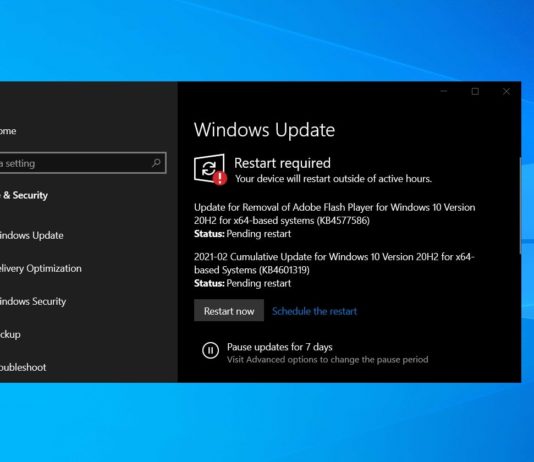The width and height of the screenshot is (534, 462).
Task: Click the pause icon beside Pause updates
Action: [210, 350]
